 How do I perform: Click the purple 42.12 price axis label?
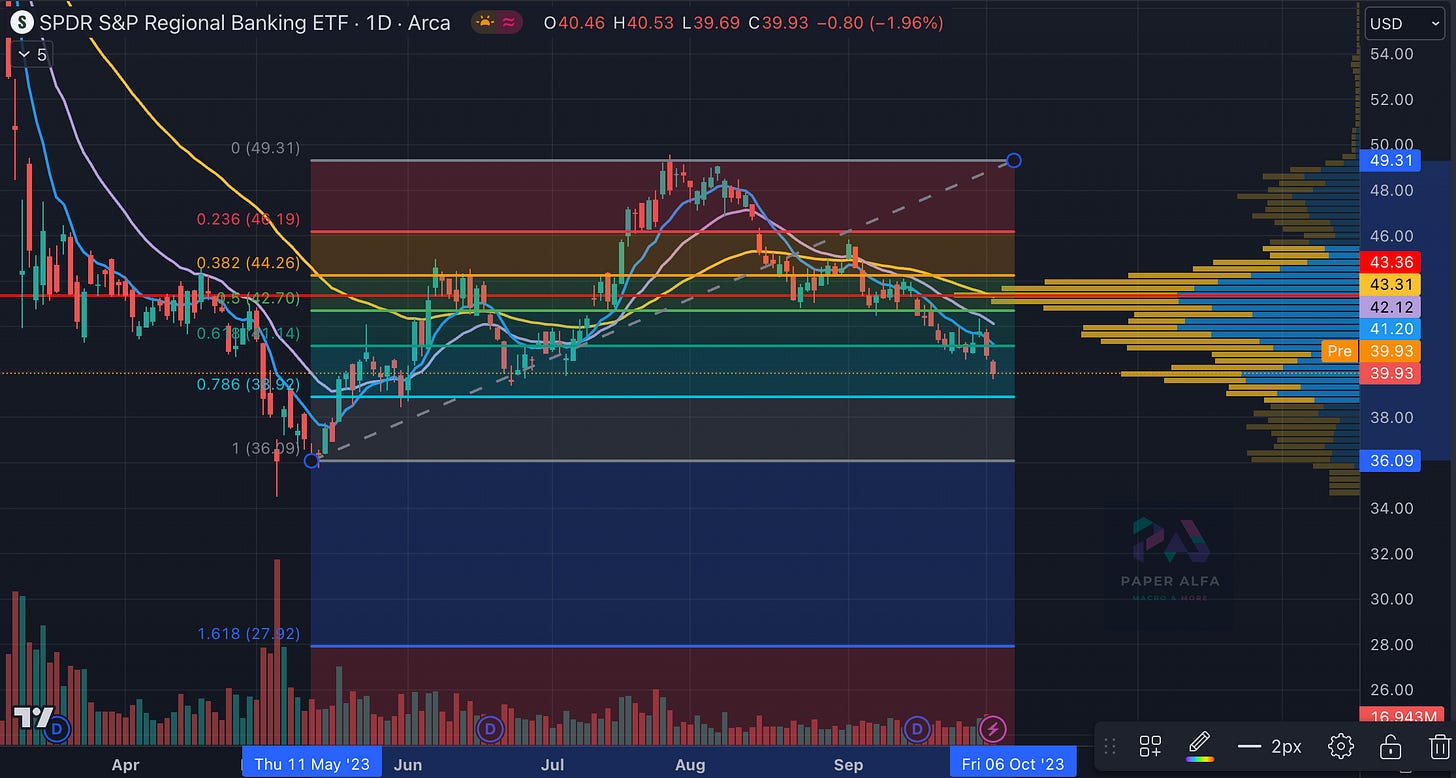pyautogui.click(x=1390, y=306)
